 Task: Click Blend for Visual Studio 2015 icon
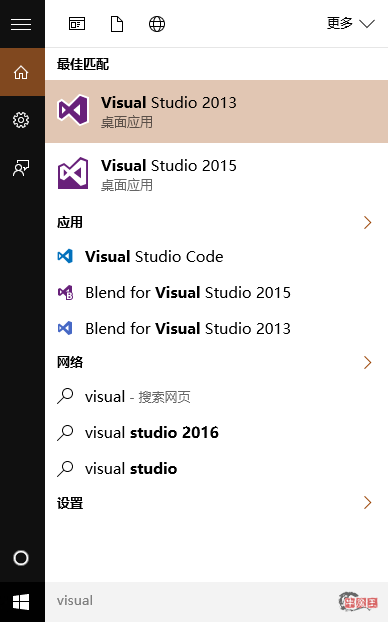click(65, 293)
